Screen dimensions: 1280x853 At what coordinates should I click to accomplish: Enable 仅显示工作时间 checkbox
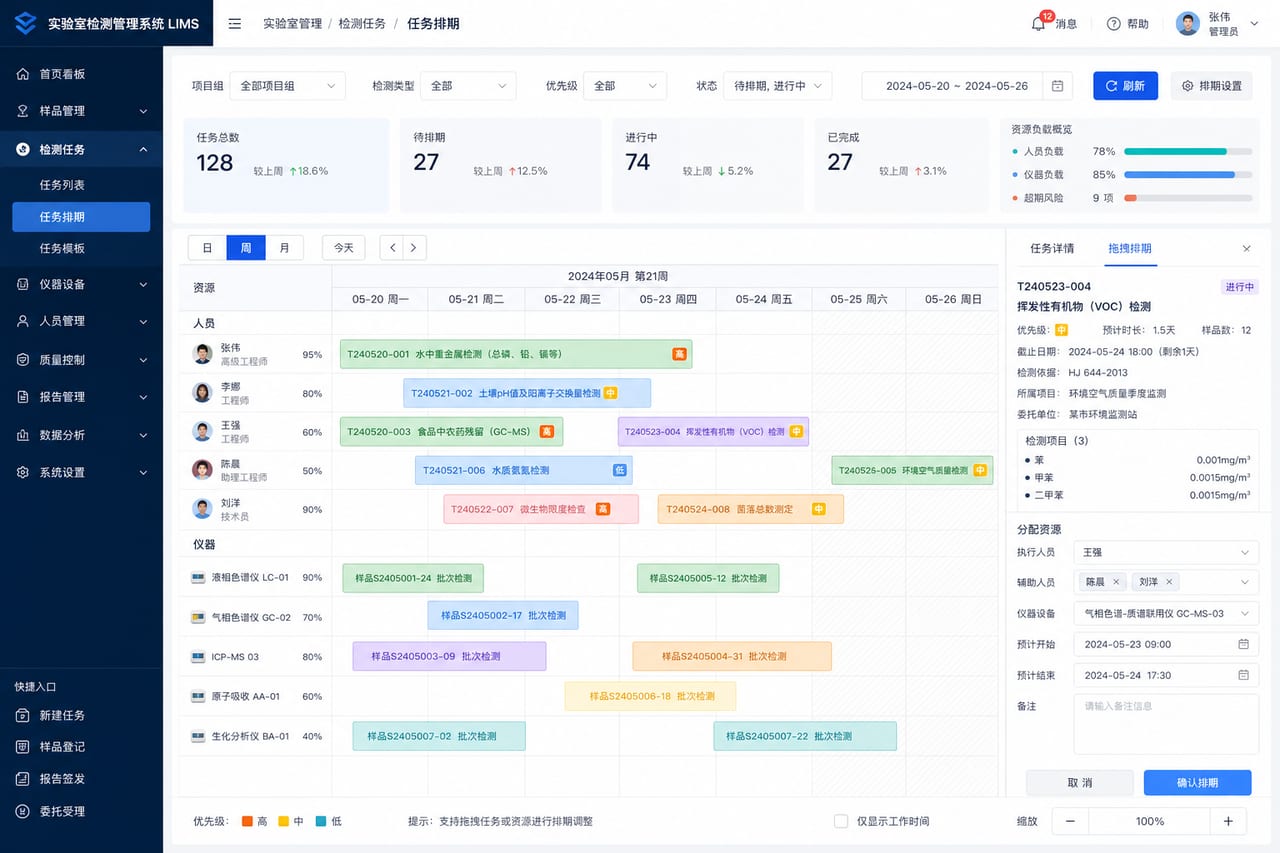pyautogui.click(x=841, y=821)
